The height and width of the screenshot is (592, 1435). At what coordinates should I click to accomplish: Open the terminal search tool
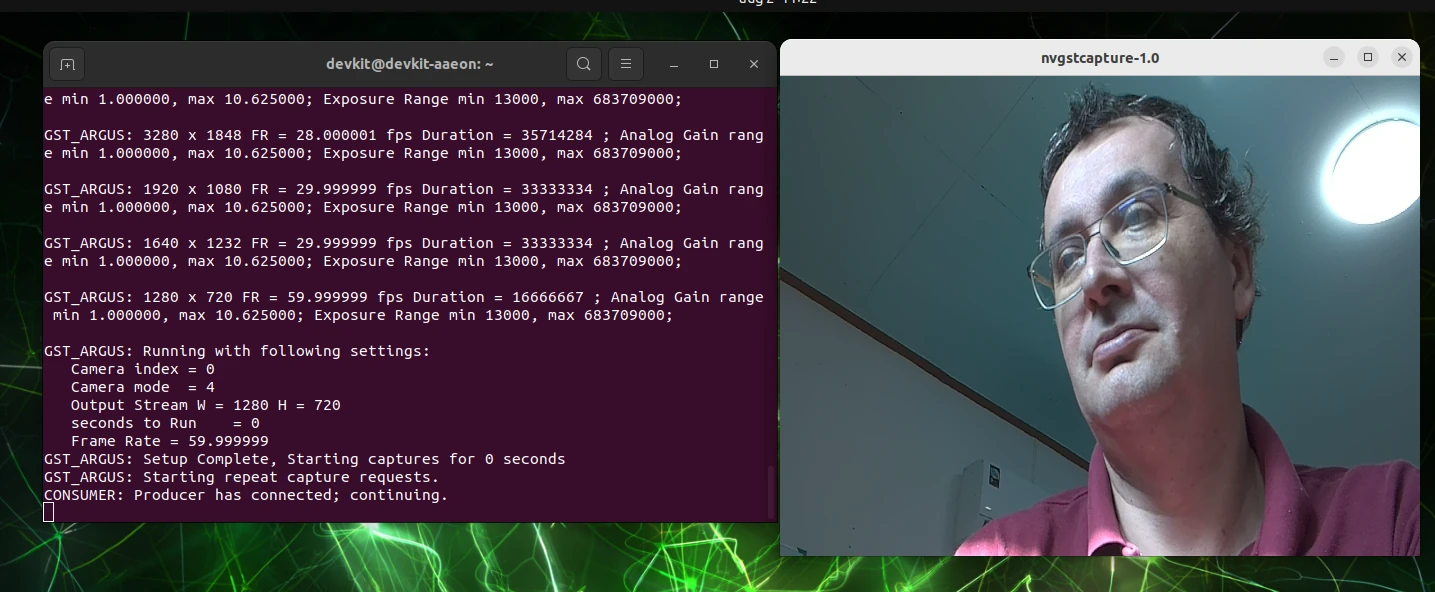584,65
